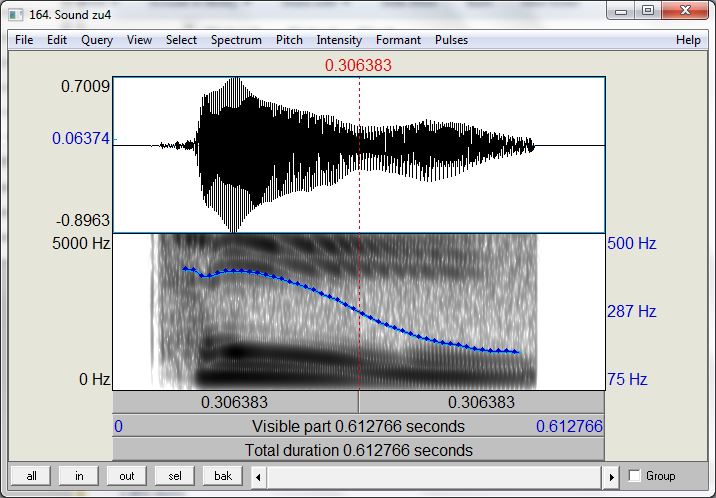Screen dimensions: 716x498
Task: Click the first blue pitch contour point
Action: click(185, 269)
